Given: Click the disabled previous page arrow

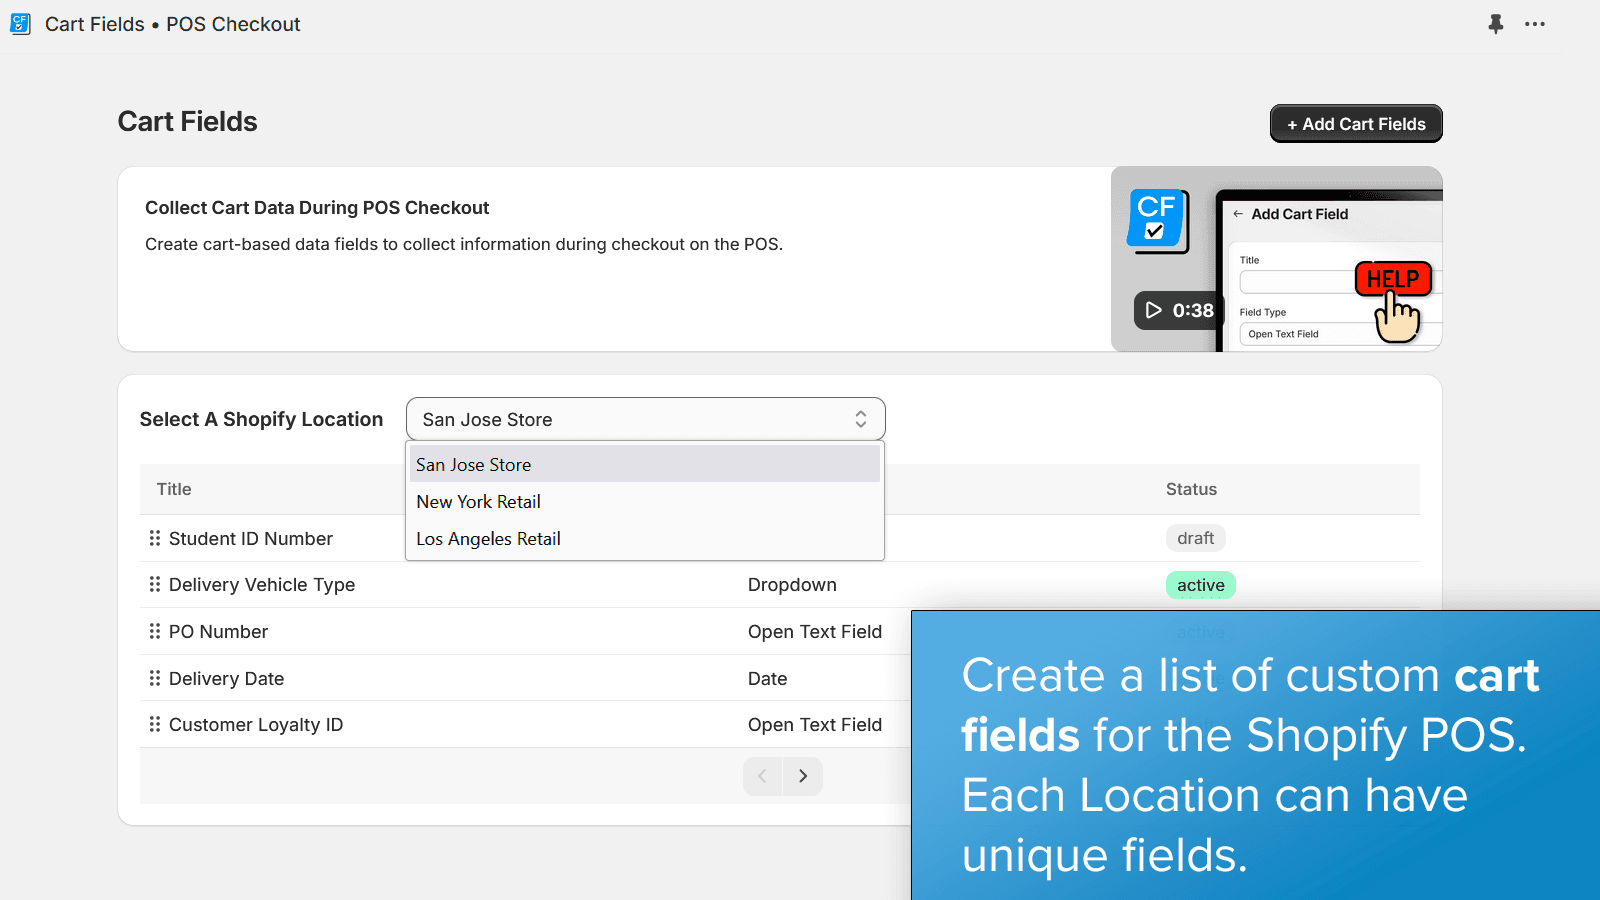Looking at the screenshot, I should (762, 776).
